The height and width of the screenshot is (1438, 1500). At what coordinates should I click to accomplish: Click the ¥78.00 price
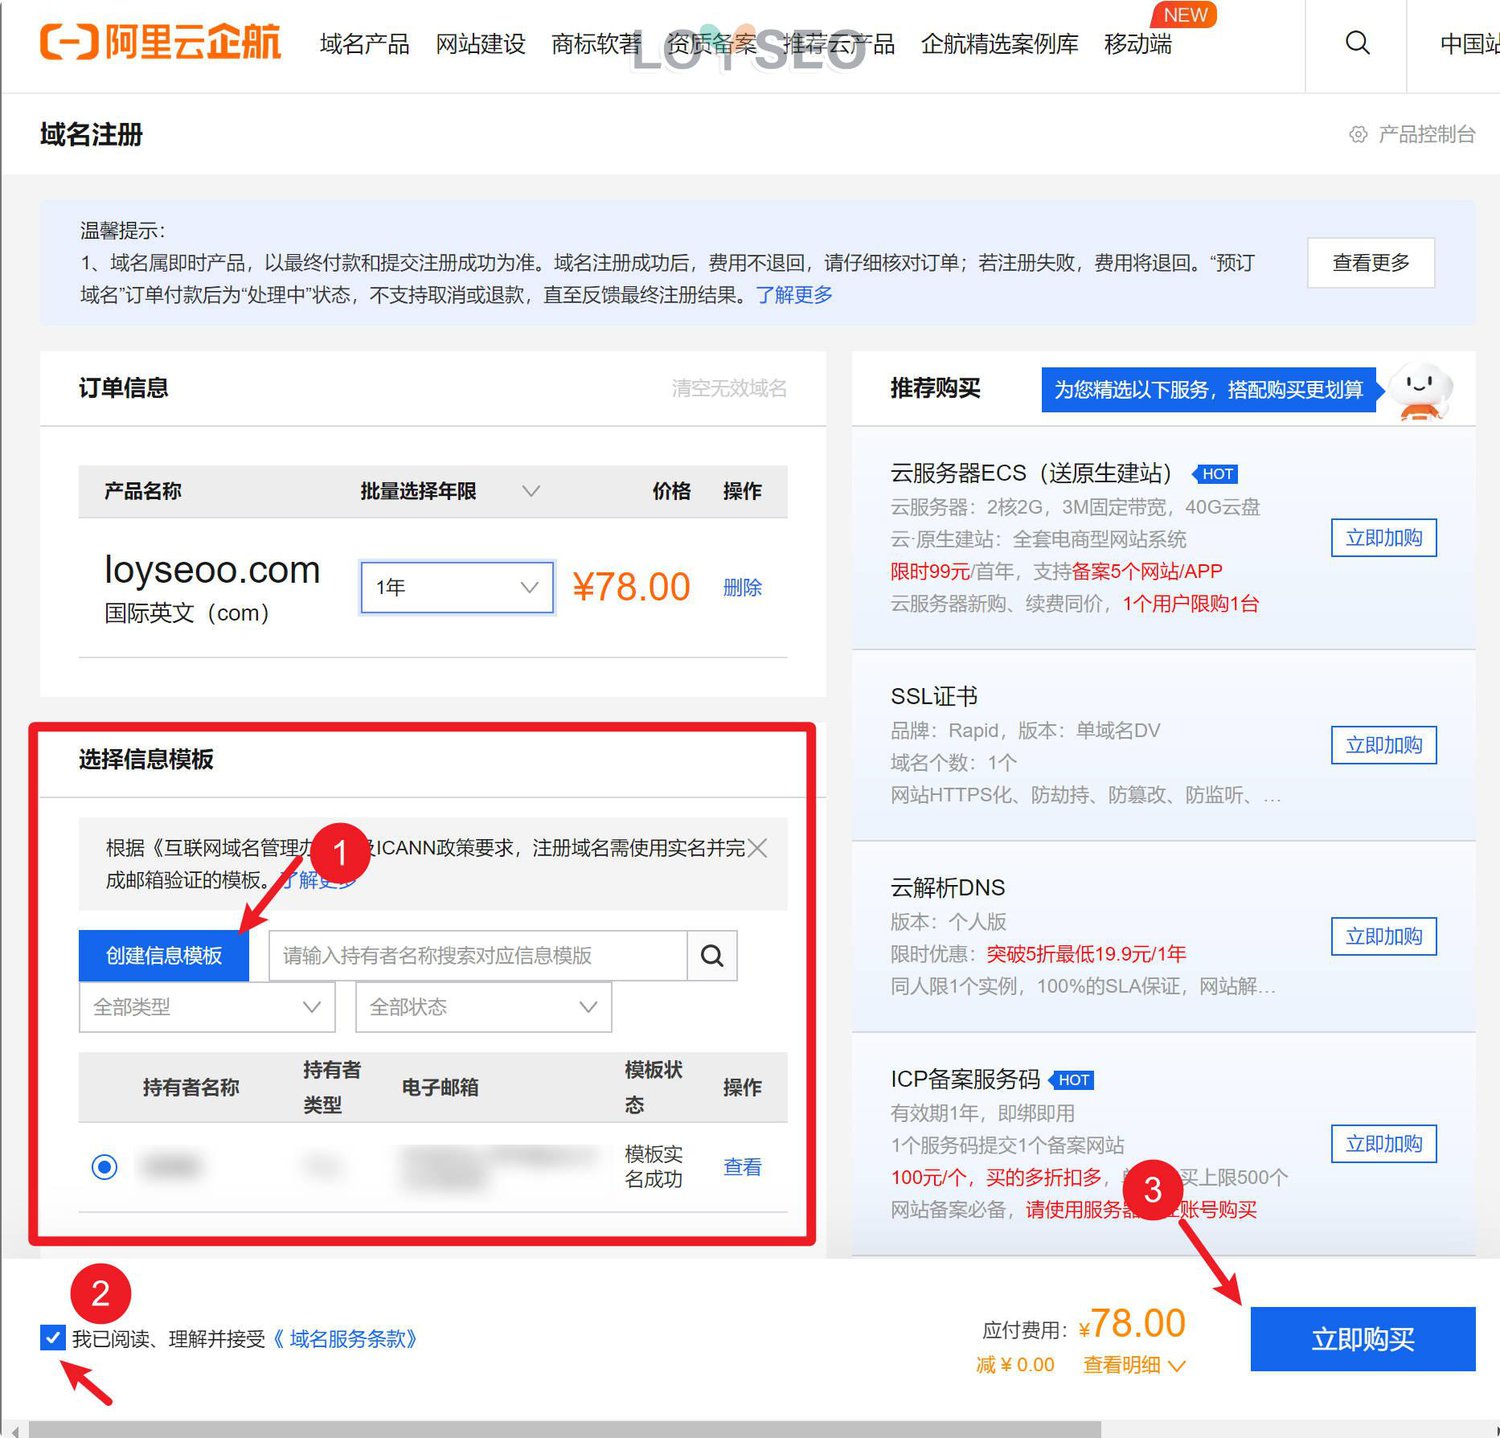point(631,587)
